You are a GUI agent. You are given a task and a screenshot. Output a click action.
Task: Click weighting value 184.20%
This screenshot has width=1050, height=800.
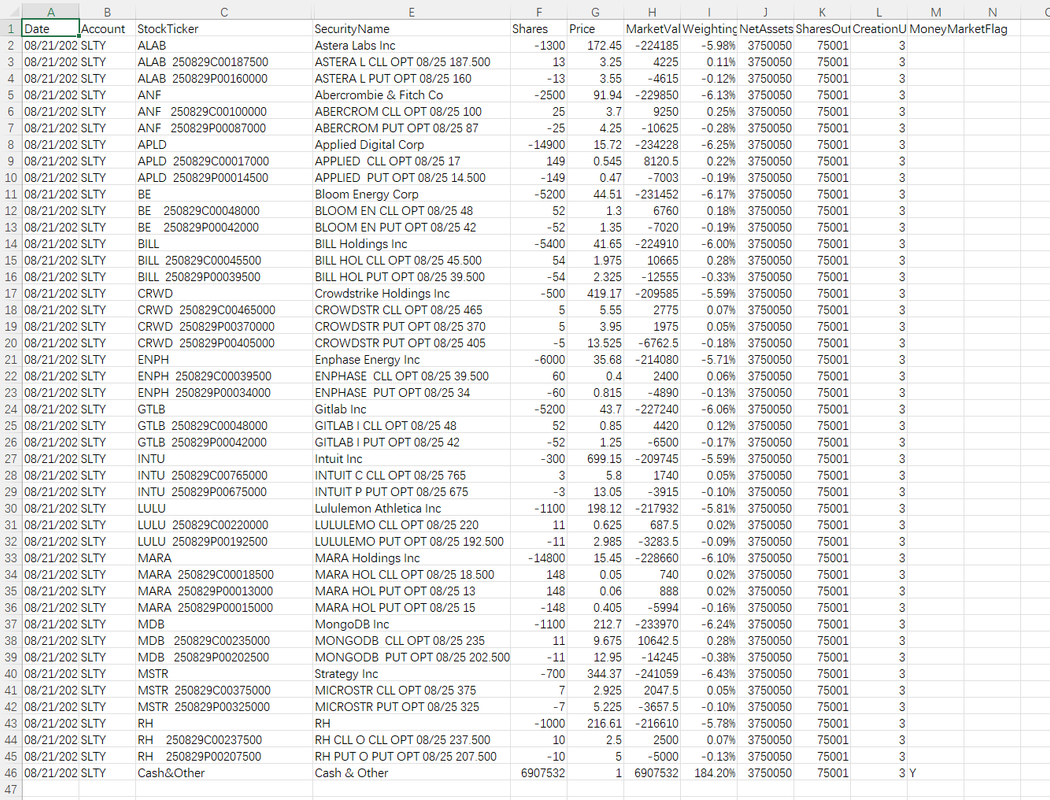point(709,773)
